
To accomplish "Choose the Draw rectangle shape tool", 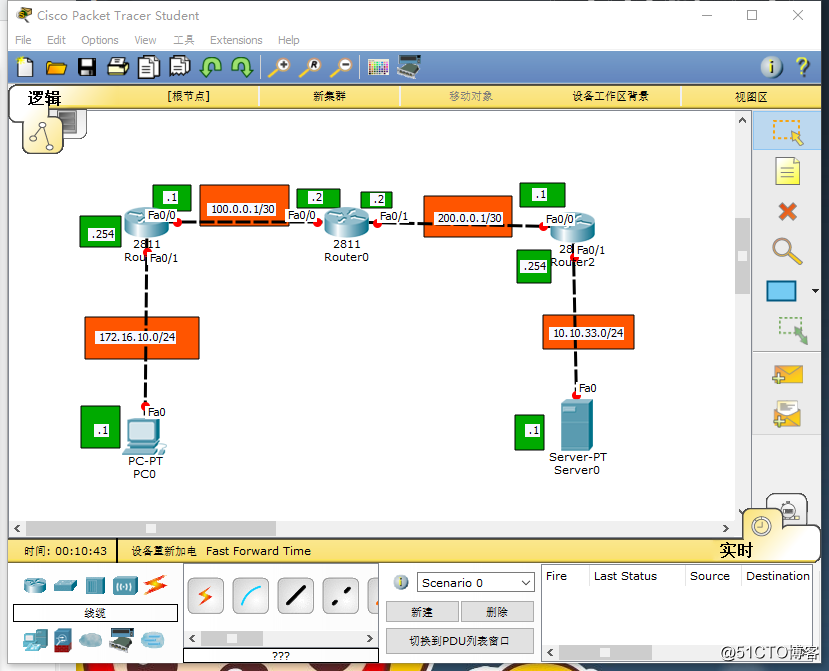I will [x=781, y=291].
